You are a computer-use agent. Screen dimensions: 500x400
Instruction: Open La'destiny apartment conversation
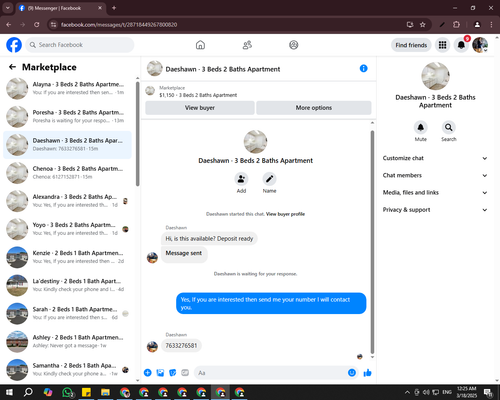click(x=67, y=285)
